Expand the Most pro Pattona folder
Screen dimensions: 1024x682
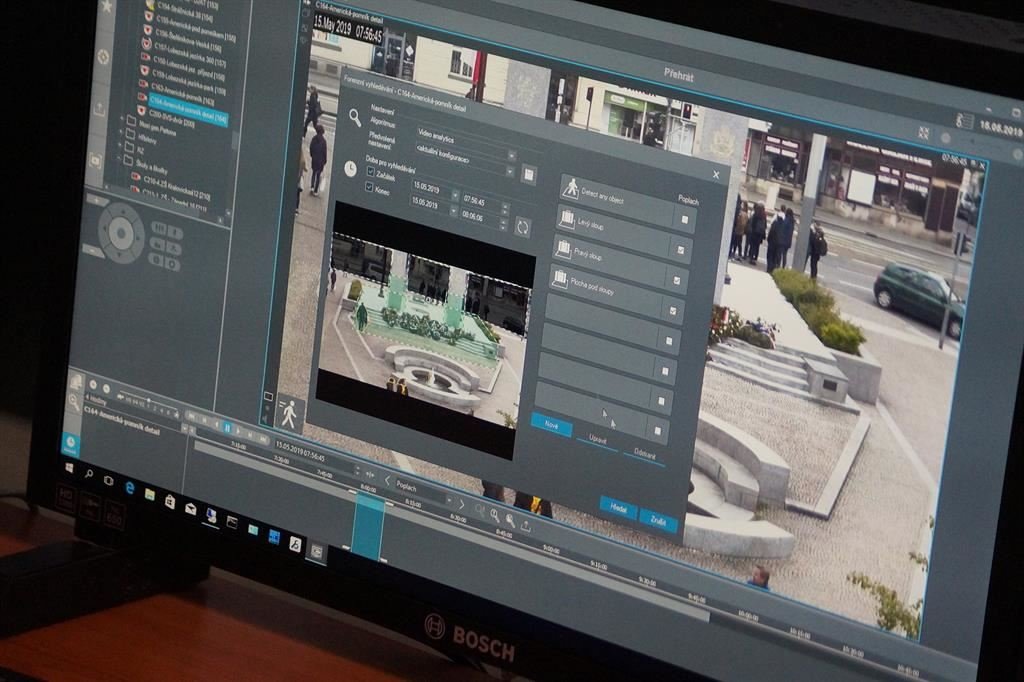click(x=123, y=120)
